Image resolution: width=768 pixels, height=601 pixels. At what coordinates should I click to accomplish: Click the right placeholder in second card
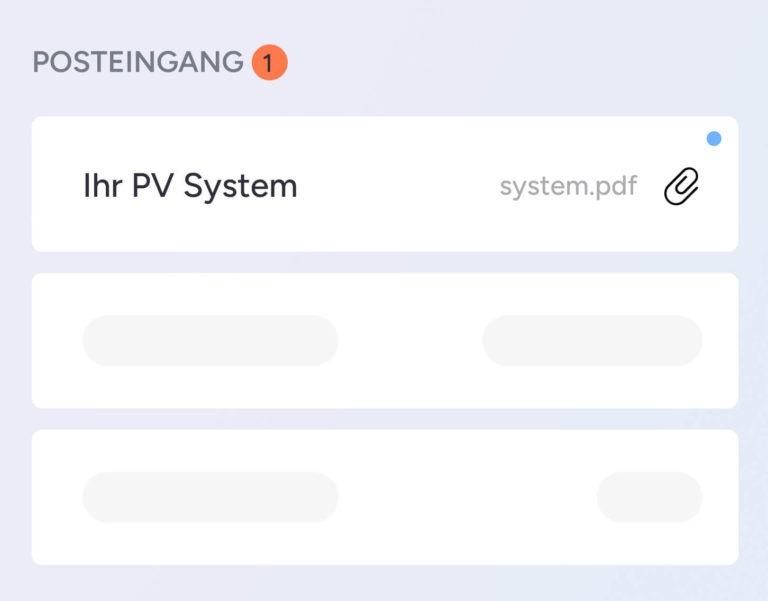pyautogui.click(x=592, y=341)
